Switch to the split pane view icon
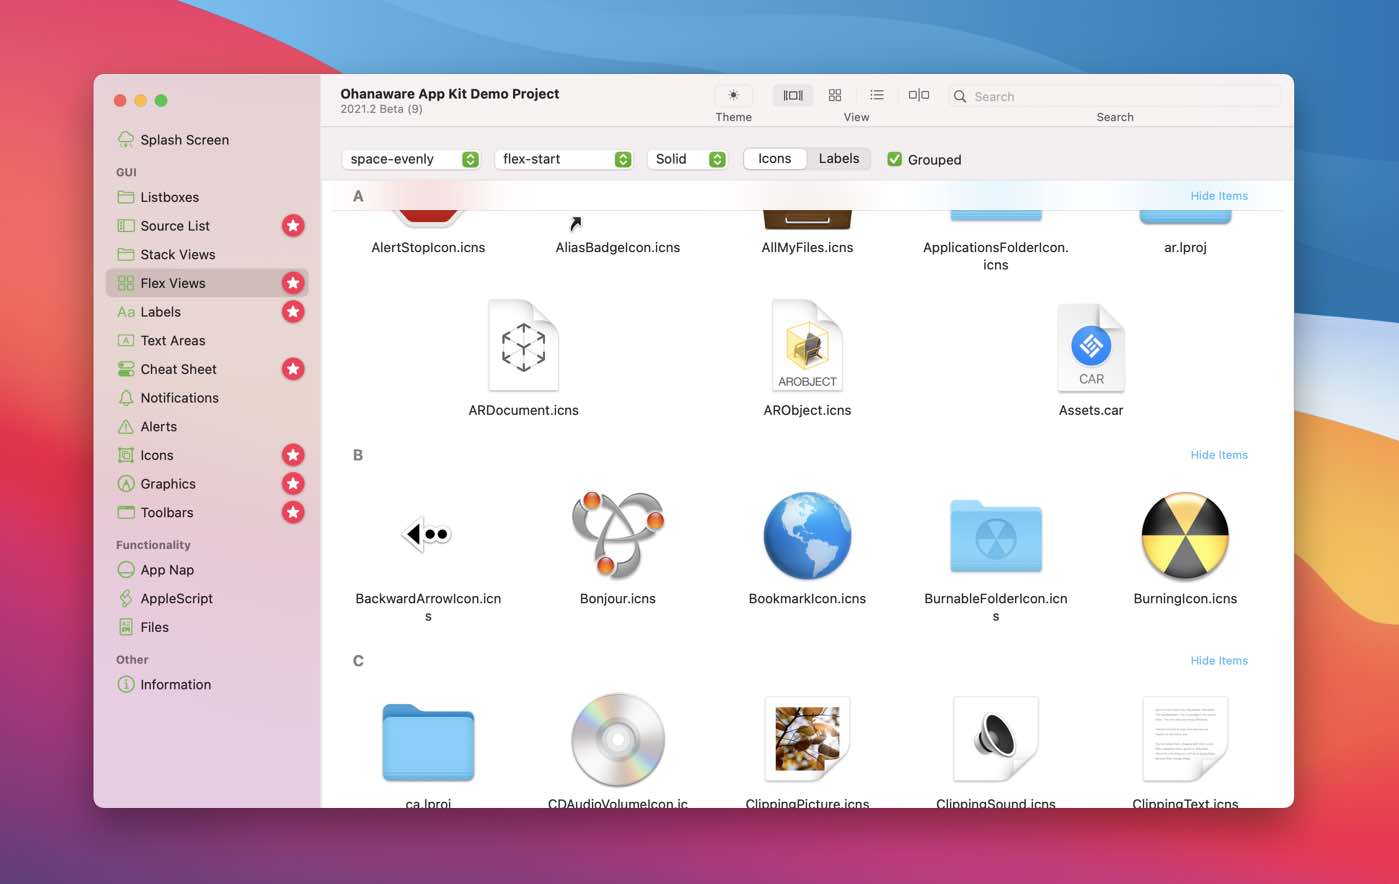Viewport: 1399px width, 884px height. click(919, 95)
